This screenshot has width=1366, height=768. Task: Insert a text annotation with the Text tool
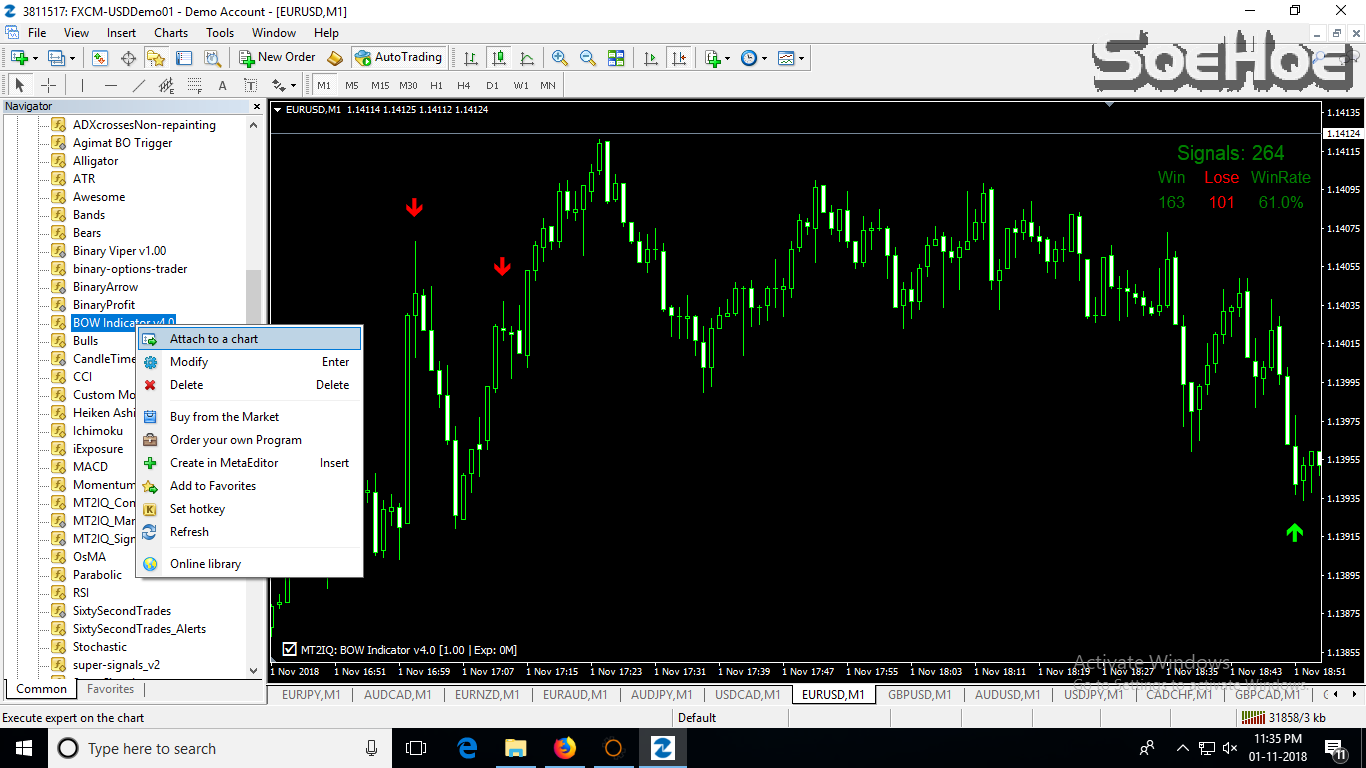point(222,85)
